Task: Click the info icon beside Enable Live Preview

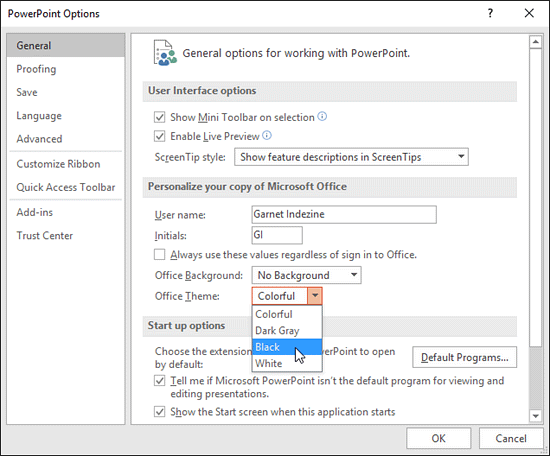Action: click(x=267, y=135)
